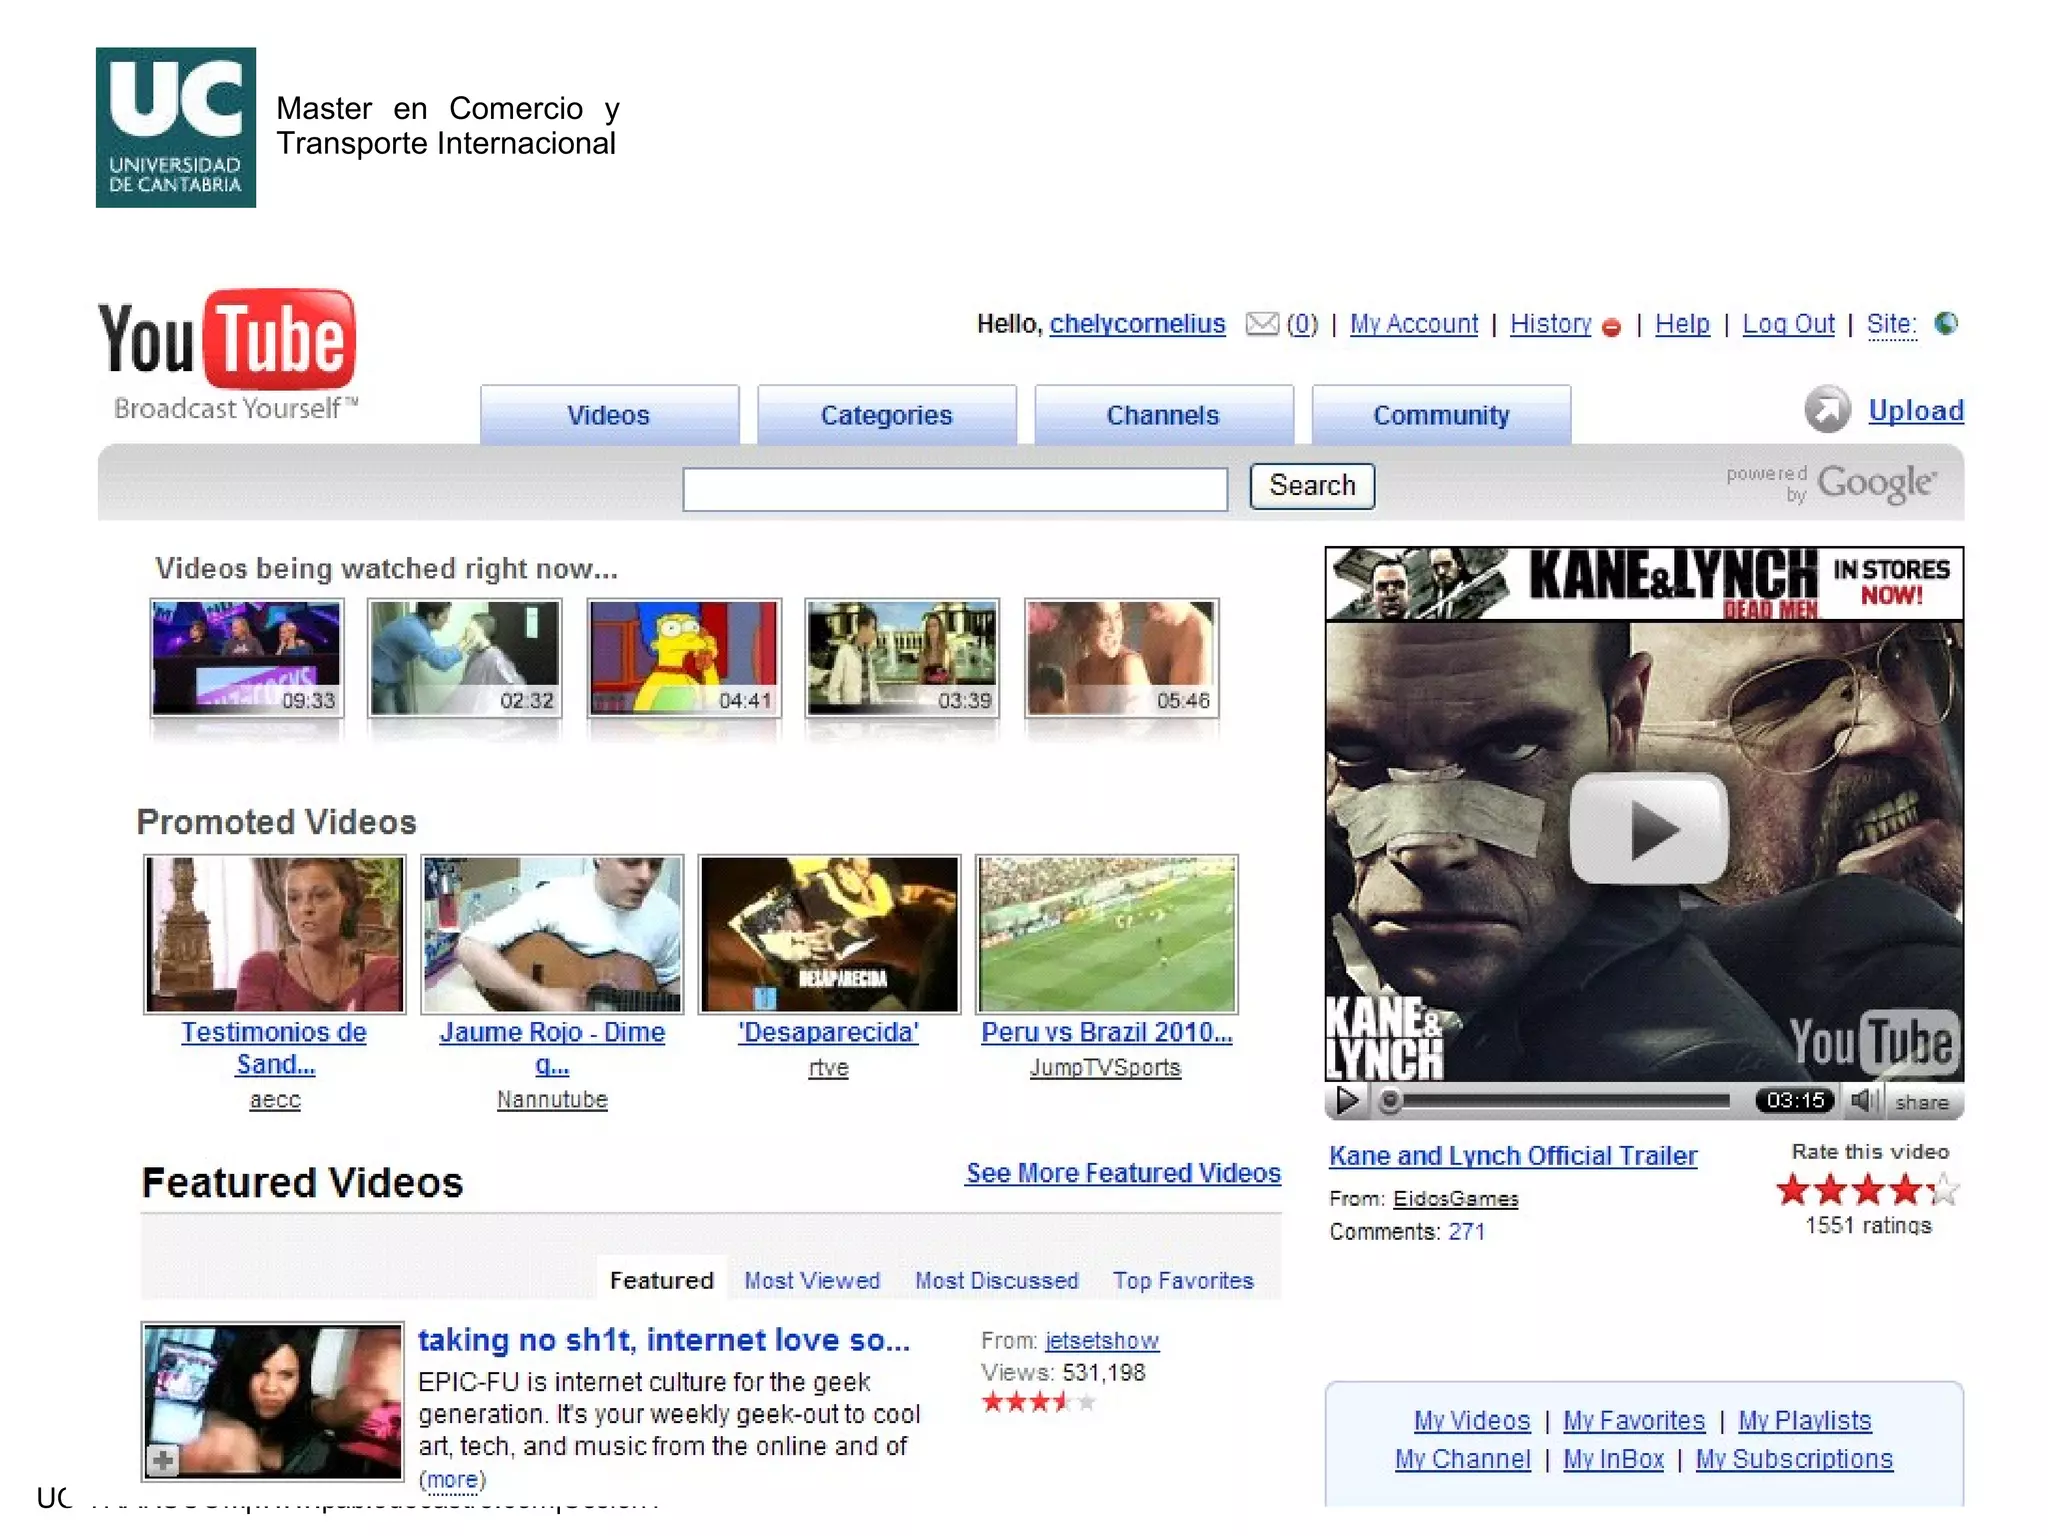Image resolution: width=2048 pixels, height=1536 pixels.
Task: Switch to Most Viewed tab
Action: point(812,1280)
